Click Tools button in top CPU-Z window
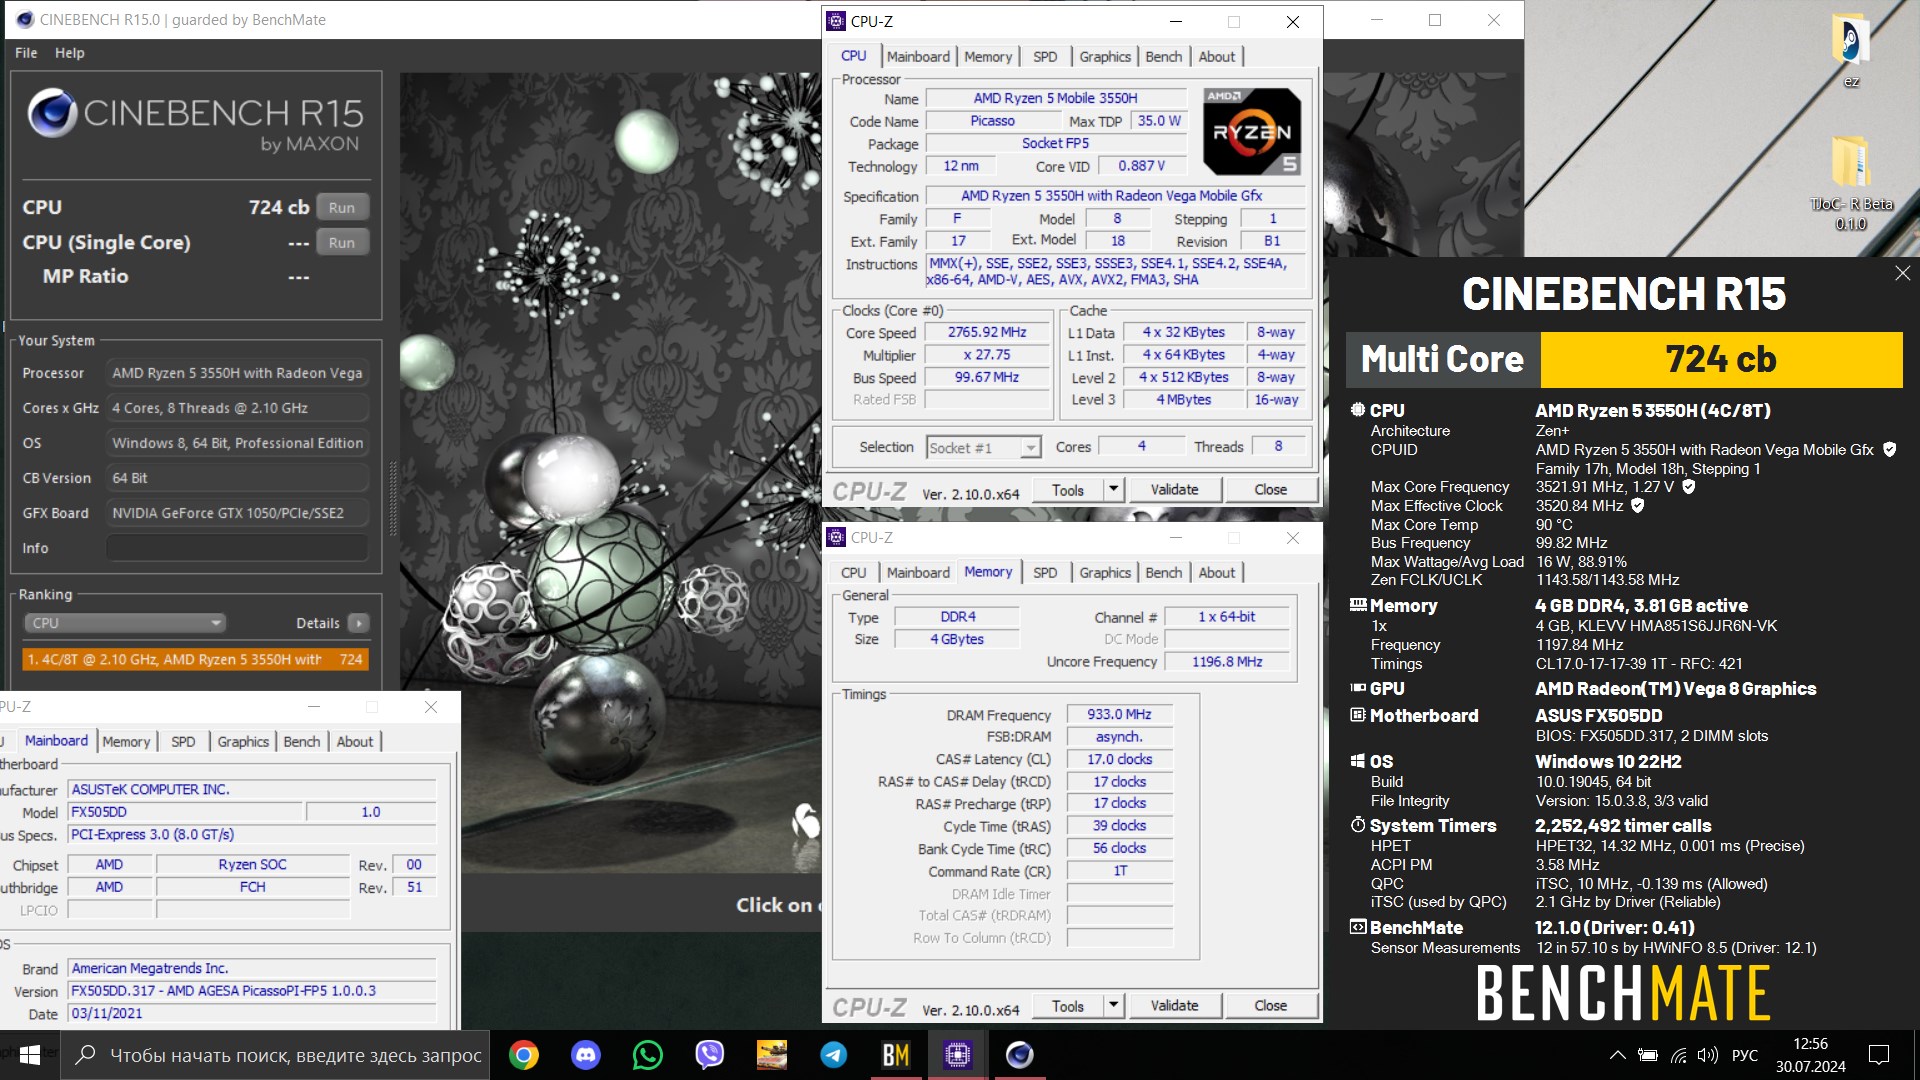Viewport: 1920px width, 1080px height. [x=1067, y=490]
